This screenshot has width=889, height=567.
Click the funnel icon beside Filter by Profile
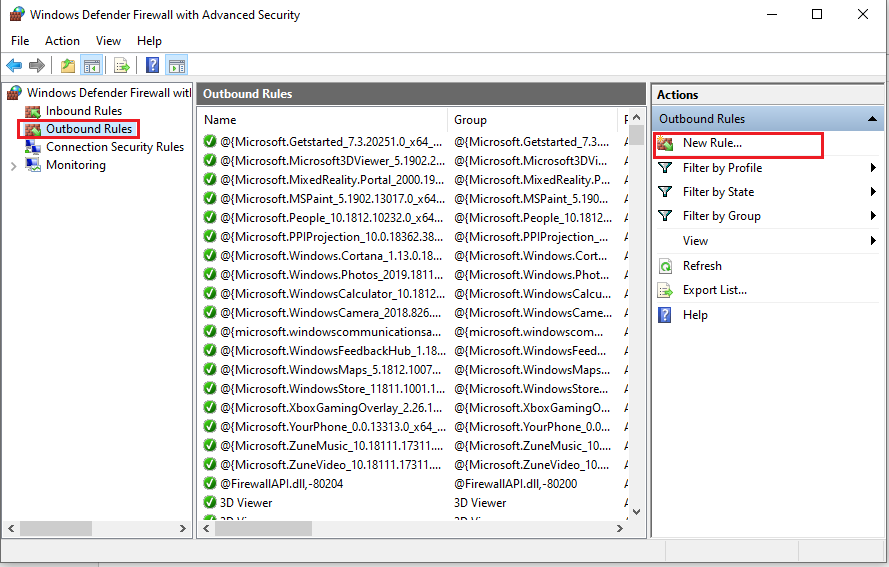click(x=665, y=168)
